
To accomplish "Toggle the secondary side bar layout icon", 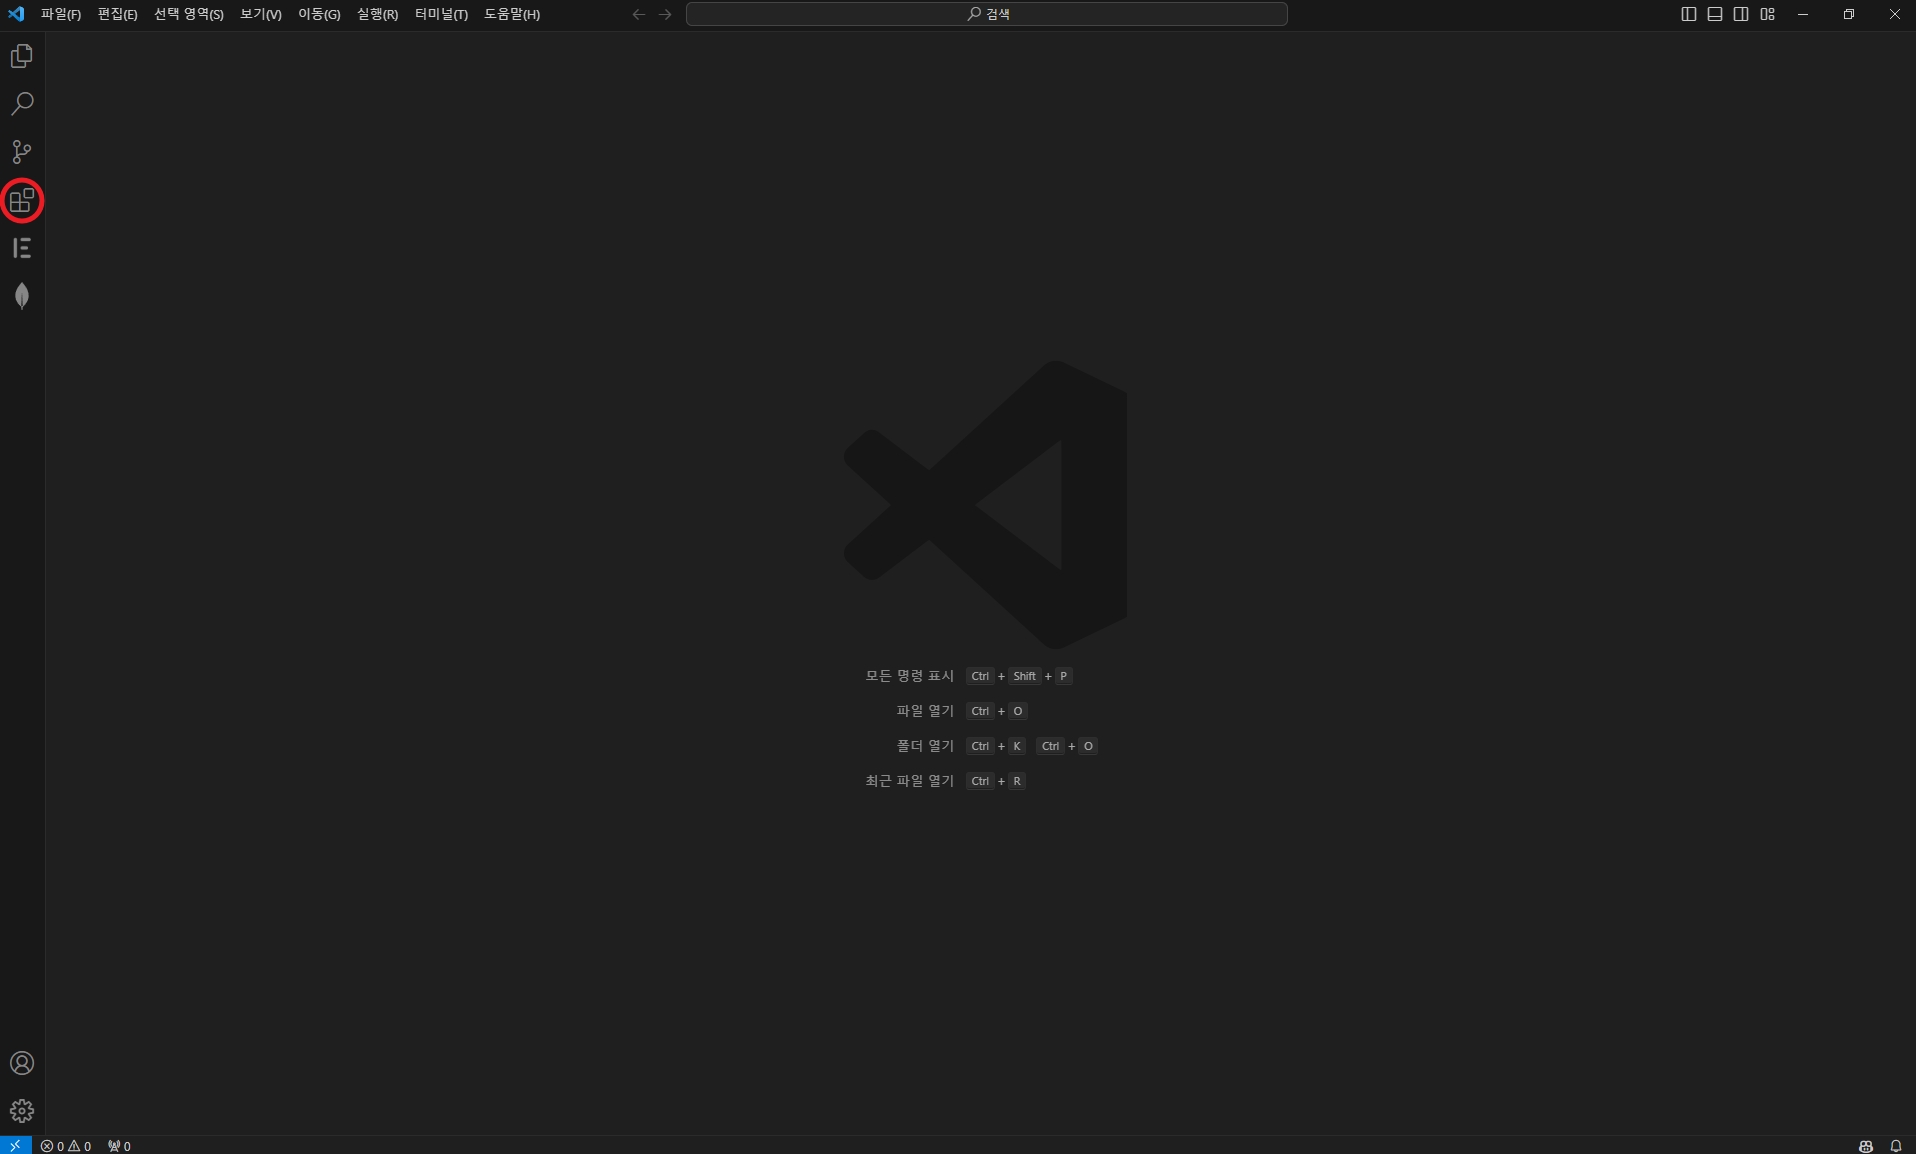I will tap(1741, 14).
